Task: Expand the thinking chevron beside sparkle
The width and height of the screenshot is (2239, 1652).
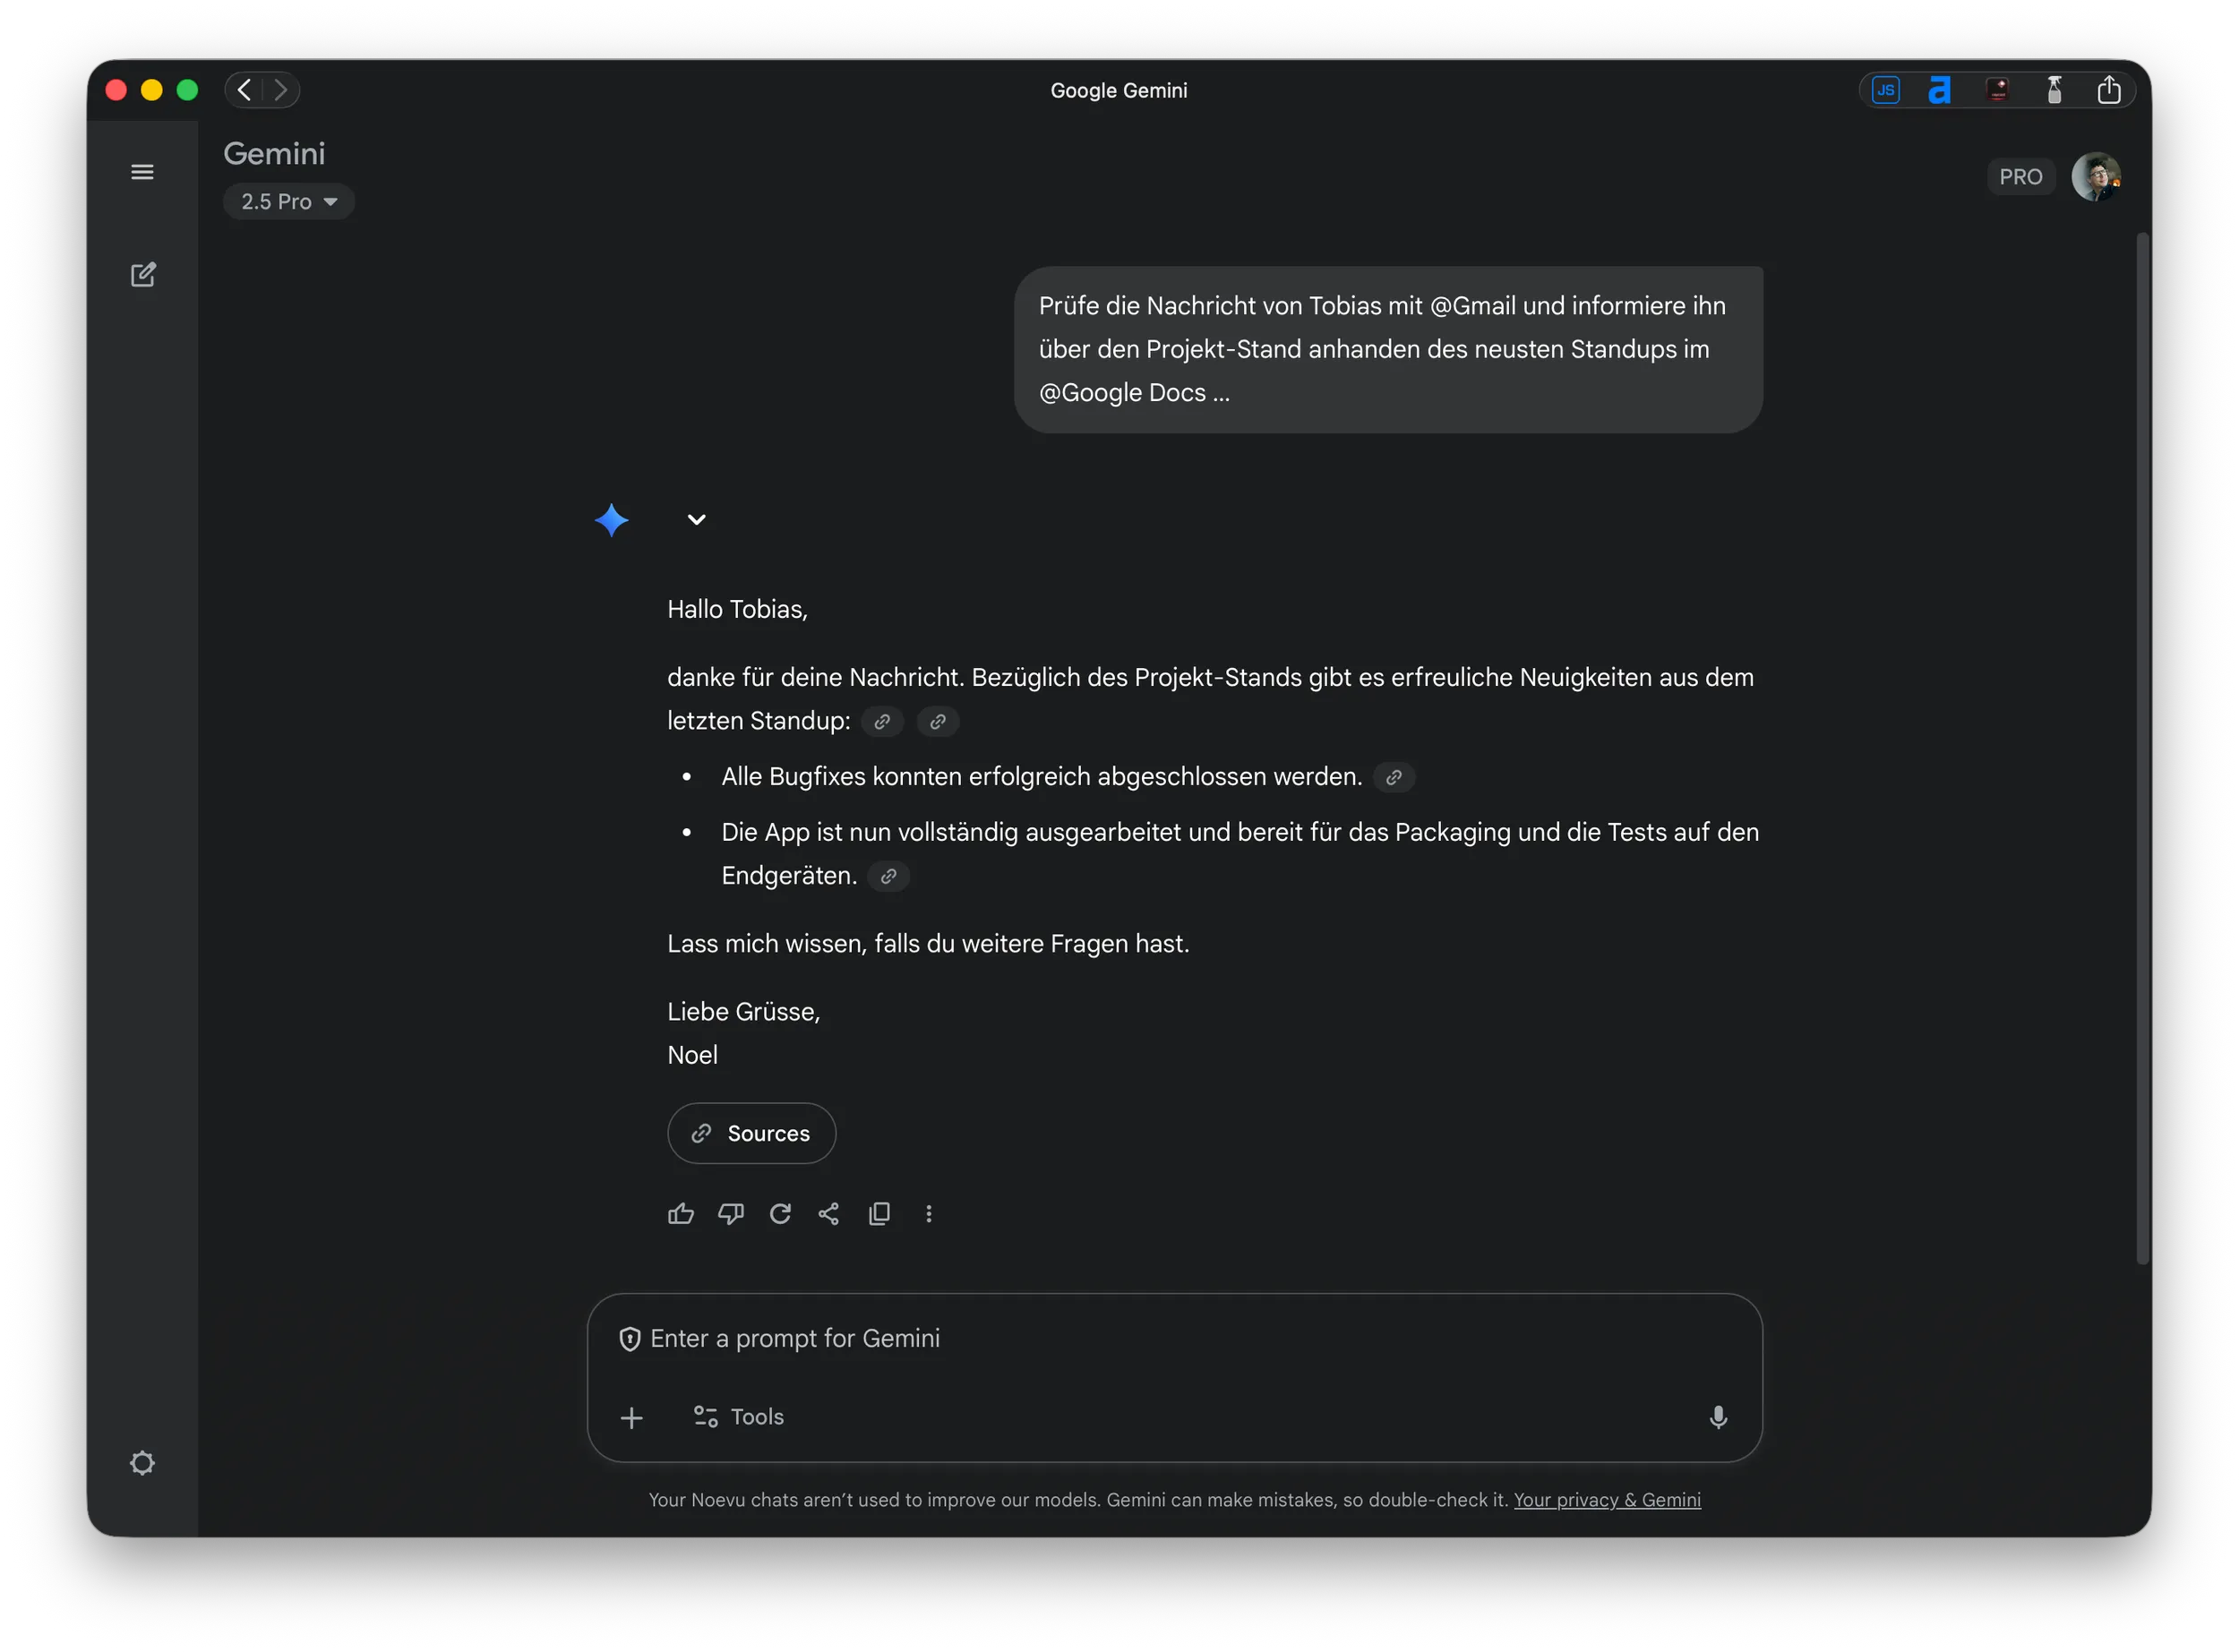Action: (x=697, y=520)
